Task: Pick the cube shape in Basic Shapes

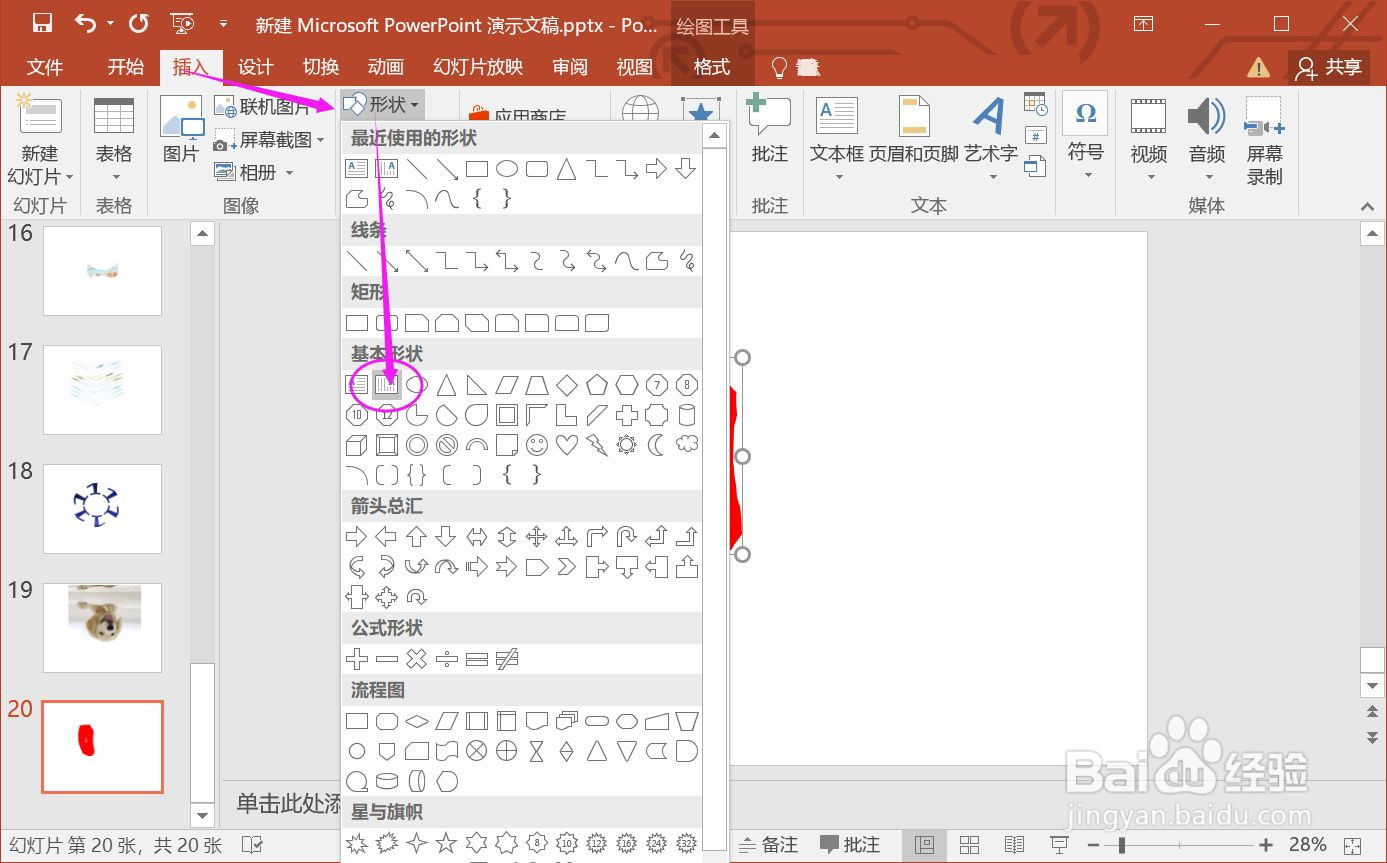Action: point(357,445)
